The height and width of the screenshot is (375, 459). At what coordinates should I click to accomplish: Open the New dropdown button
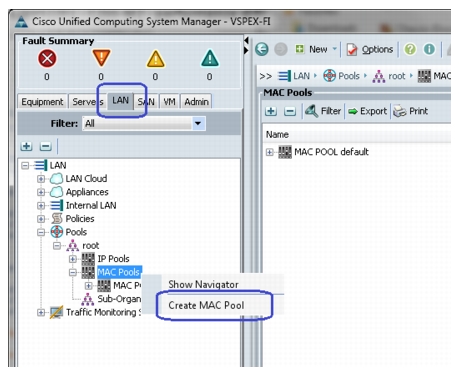[316, 49]
